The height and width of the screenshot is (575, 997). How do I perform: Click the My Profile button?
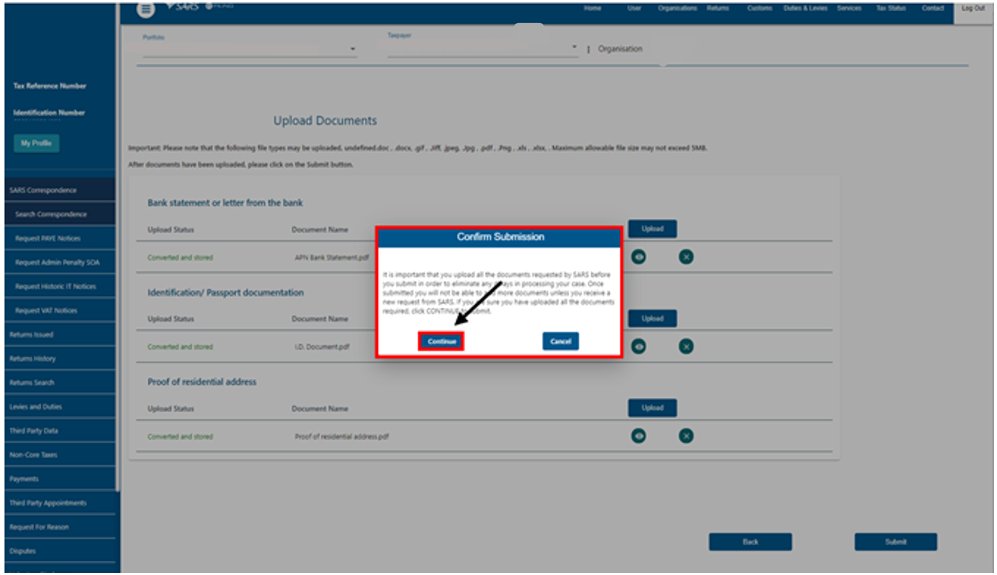[39, 143]
